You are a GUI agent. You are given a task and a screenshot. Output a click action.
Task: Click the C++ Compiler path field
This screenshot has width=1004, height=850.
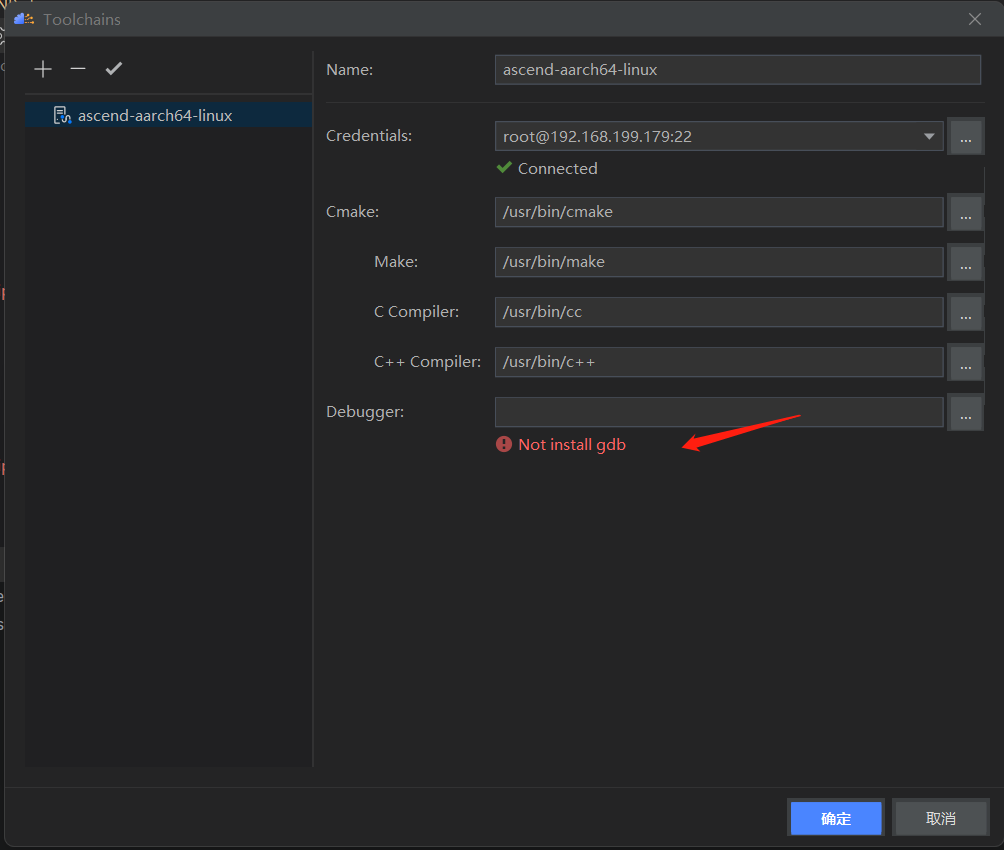click(x=719, y=362)
